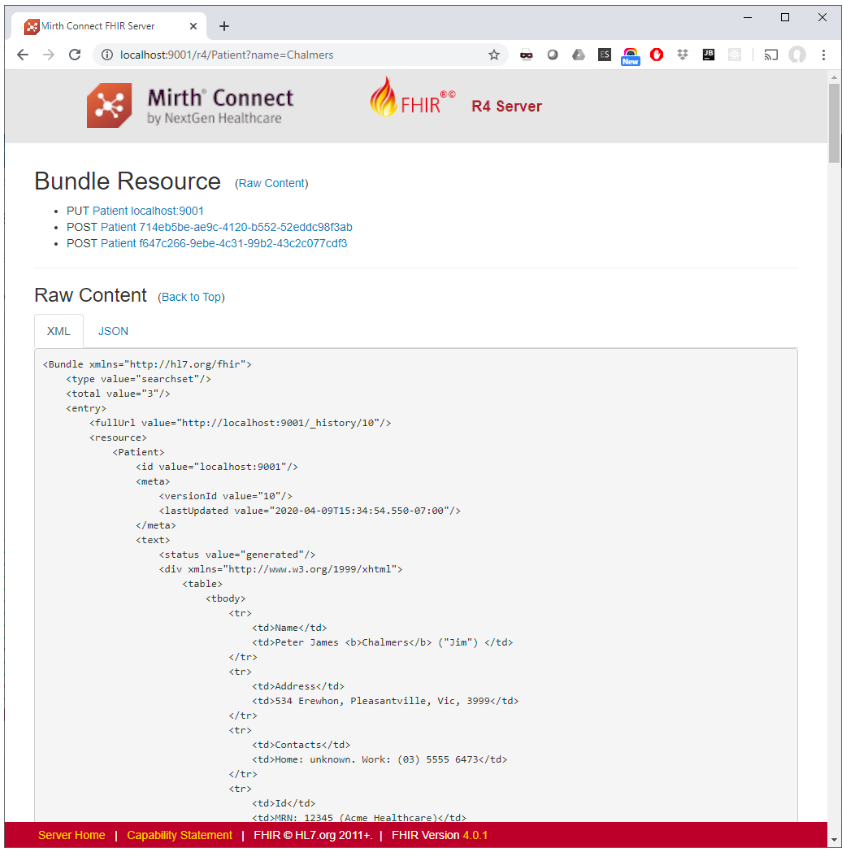Open the Capability Statement footer link

pos(179,835)
